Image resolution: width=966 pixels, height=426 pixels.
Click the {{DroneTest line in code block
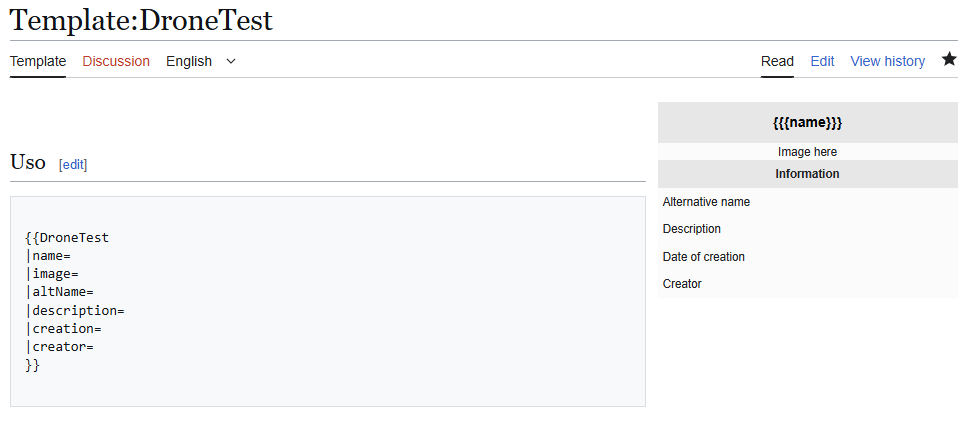tap(67, 238)
